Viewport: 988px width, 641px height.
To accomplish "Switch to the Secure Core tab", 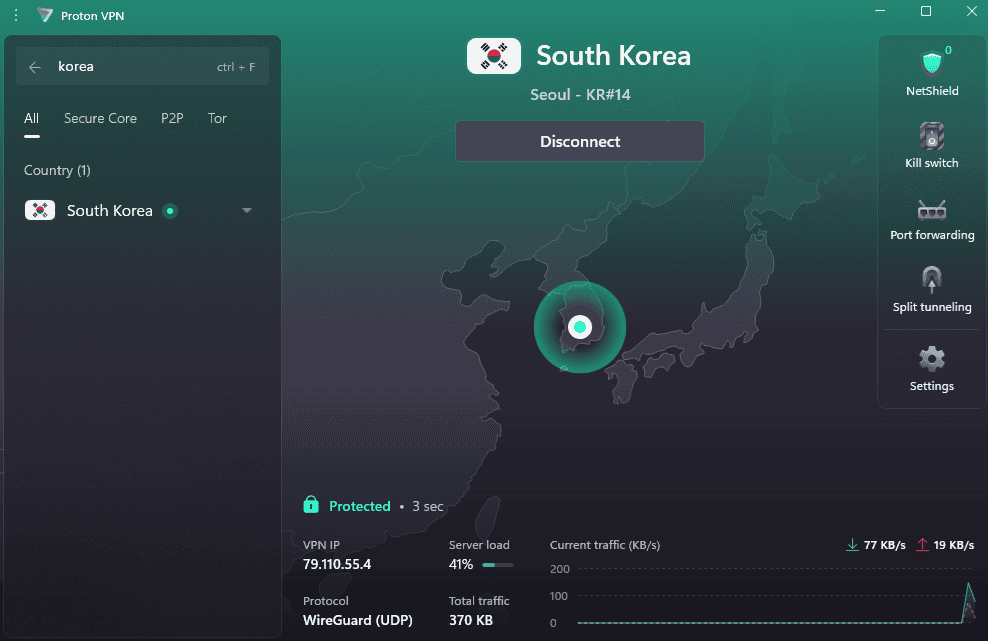I will [x=100, y=118].
